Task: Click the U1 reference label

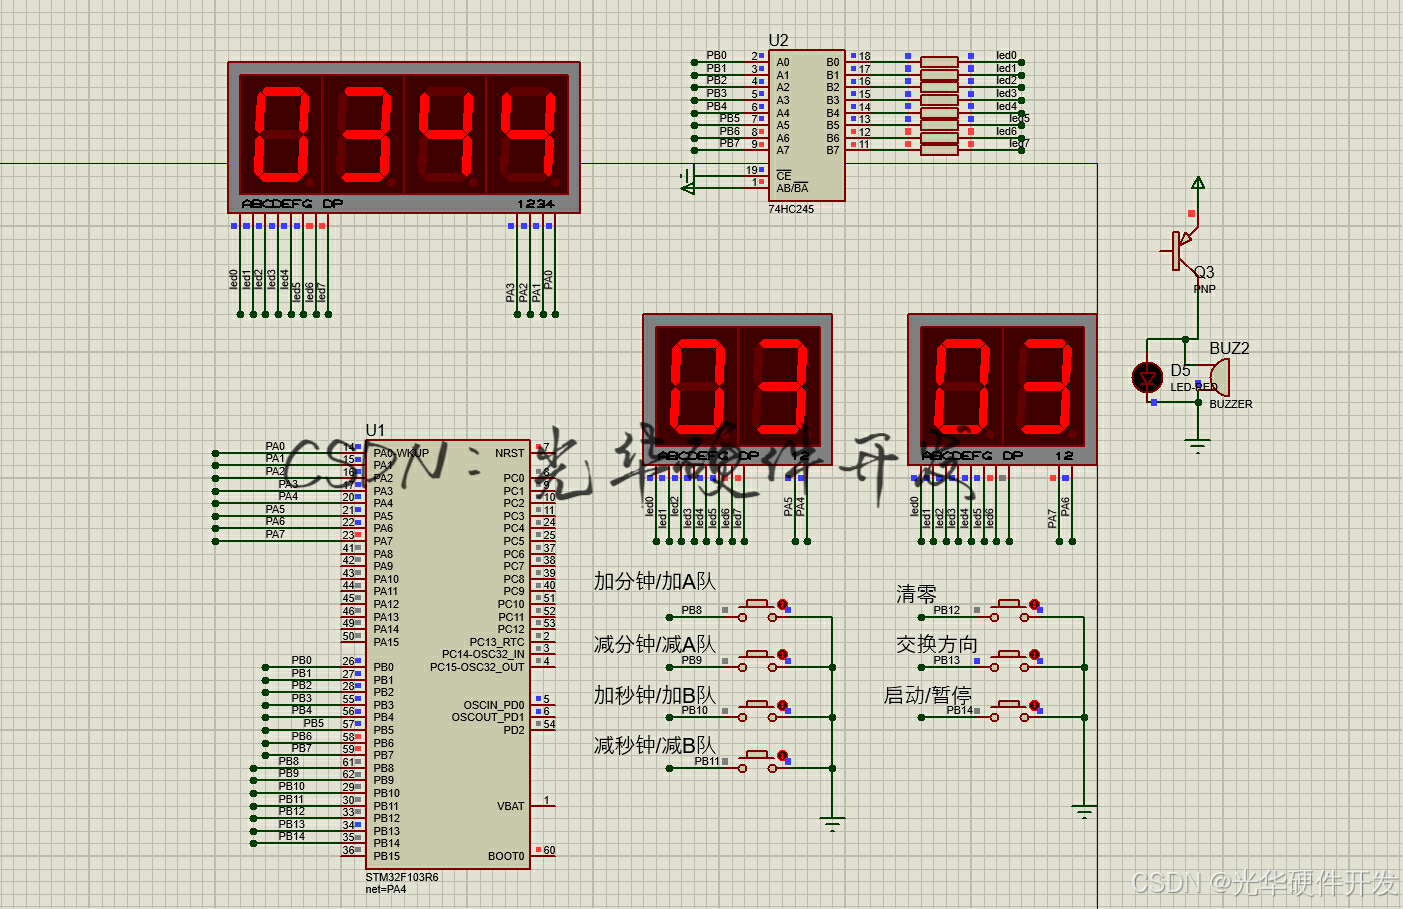Action: 375,430
